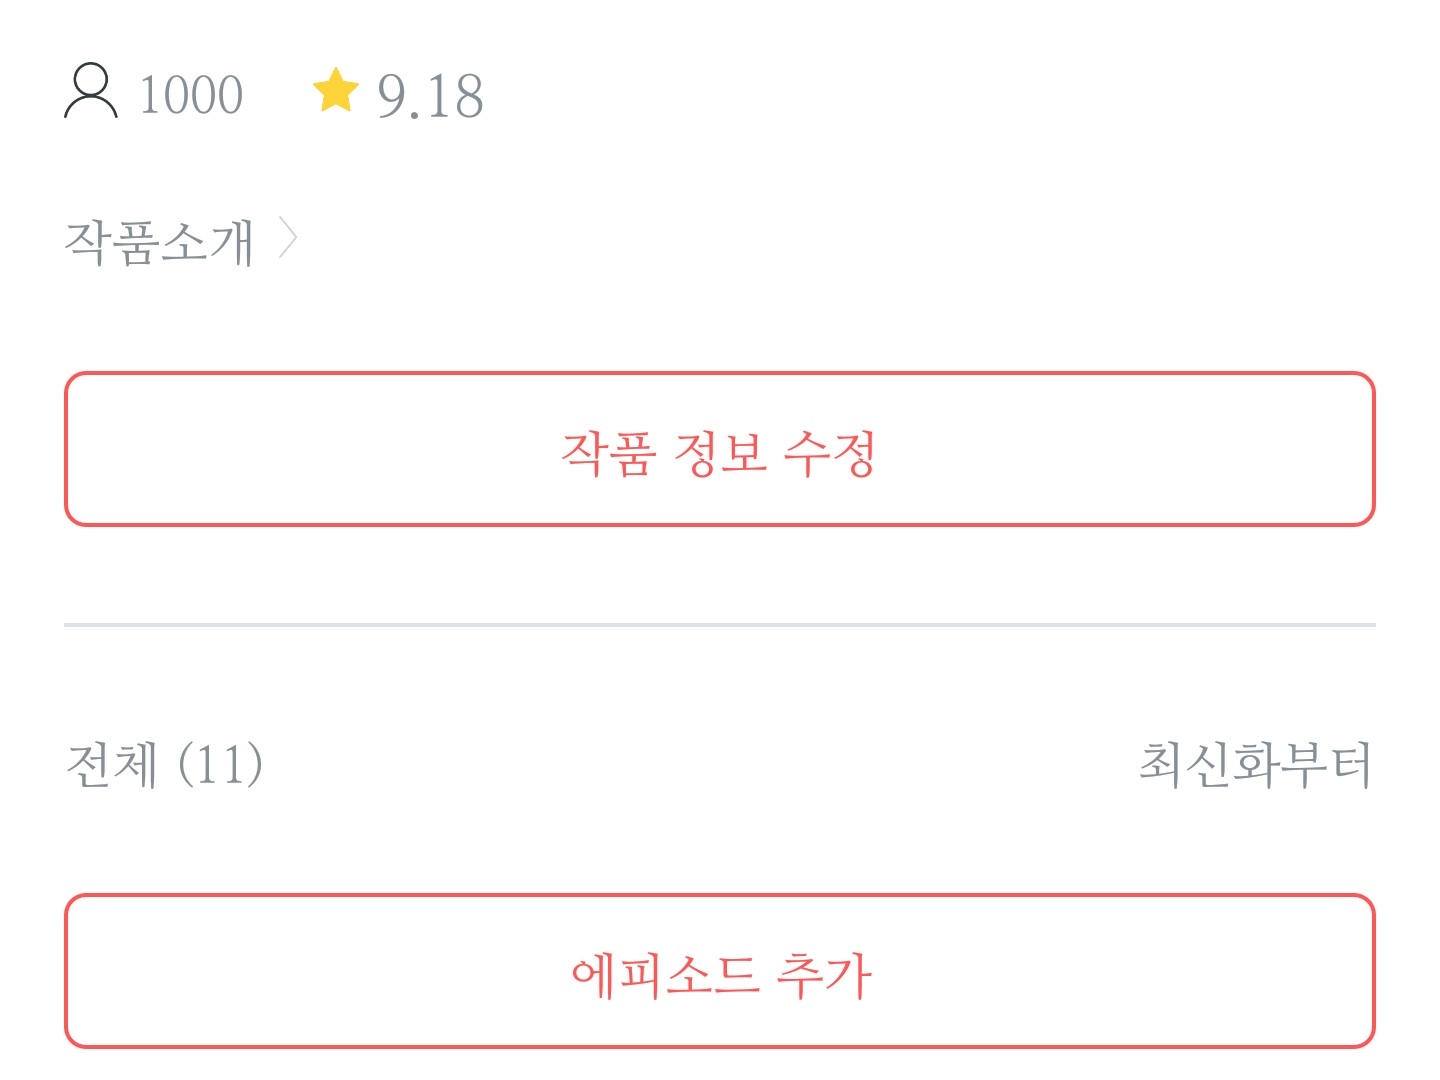Tap the 1000 subscriber count

(191, 96)
